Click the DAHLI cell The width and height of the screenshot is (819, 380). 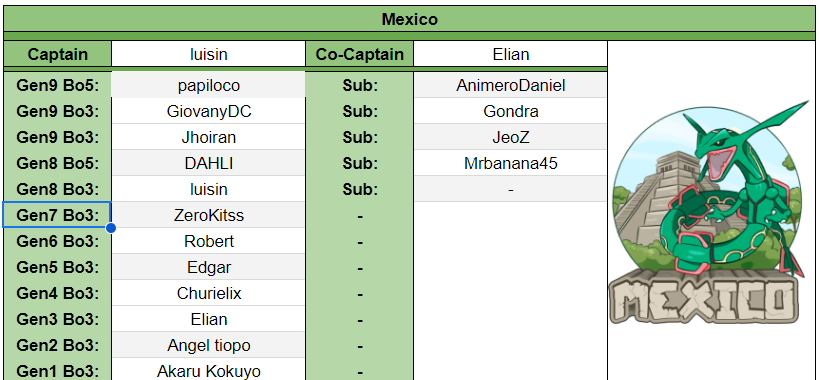[x=208, y=163]
